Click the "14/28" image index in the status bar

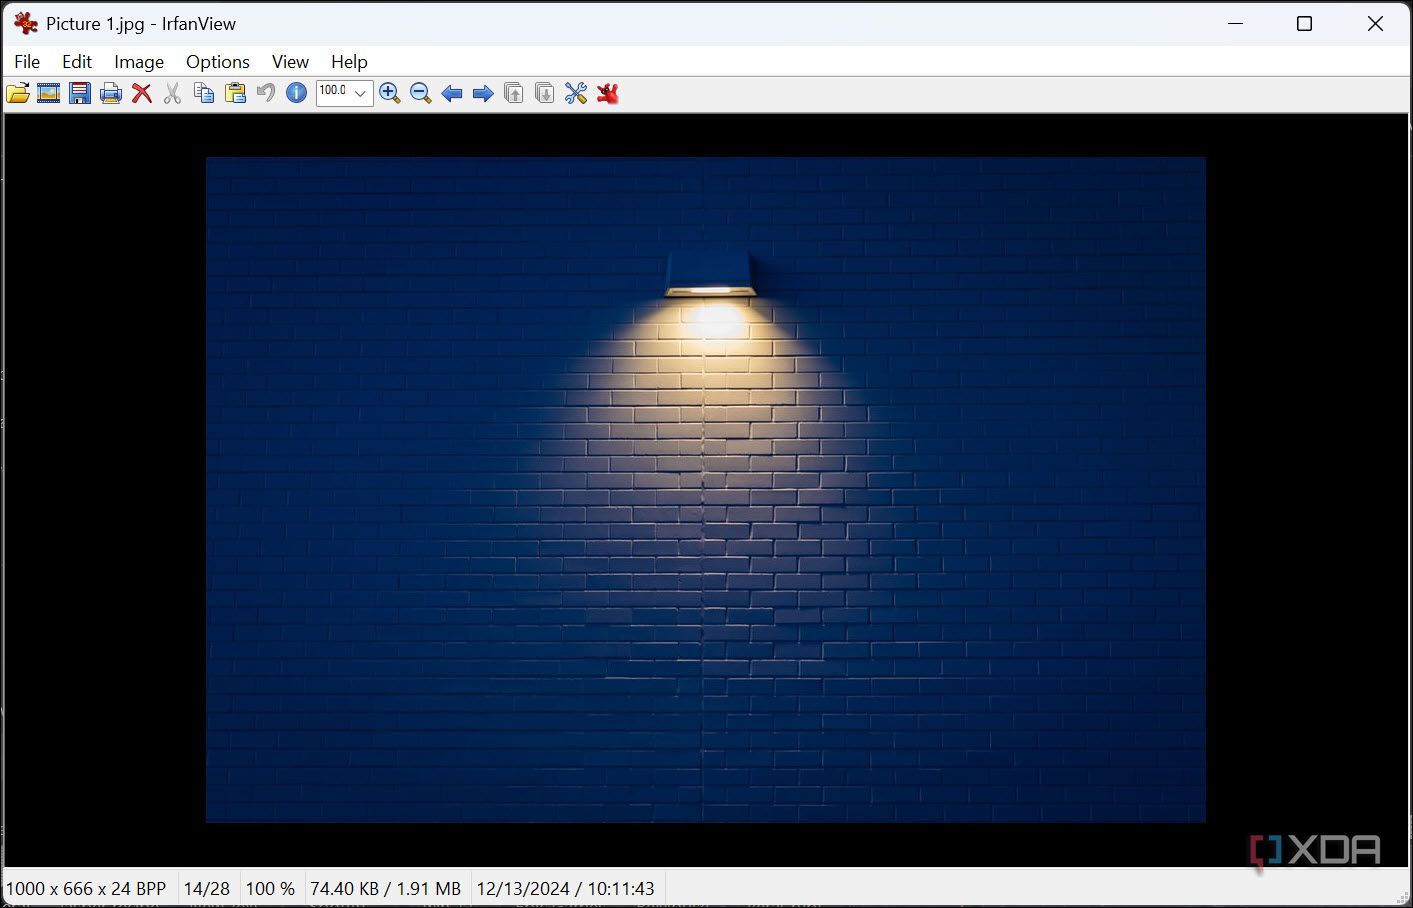click(x=207, y=888)
